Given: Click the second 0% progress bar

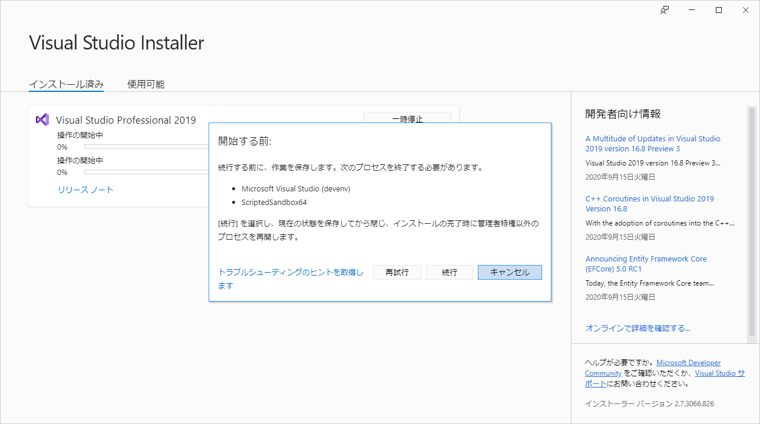Looking at the screenshot, I should tap(146, 172).
